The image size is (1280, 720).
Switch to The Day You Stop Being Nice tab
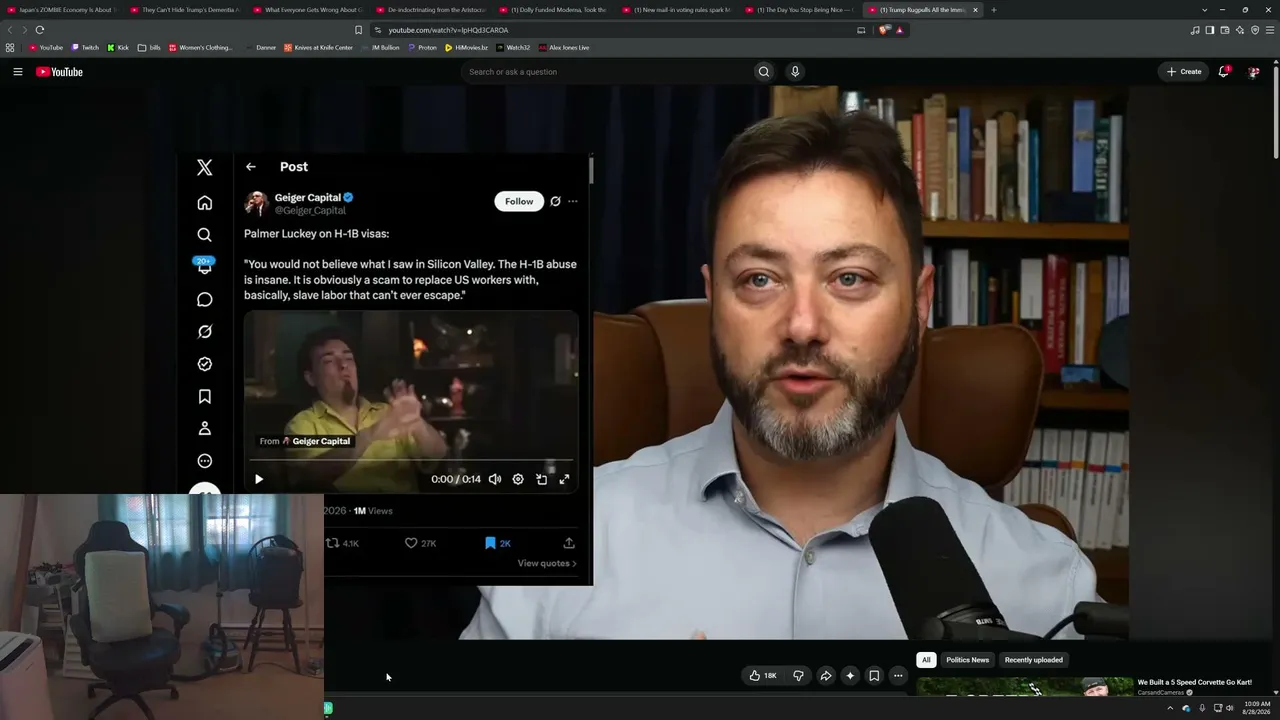(798, 10)
